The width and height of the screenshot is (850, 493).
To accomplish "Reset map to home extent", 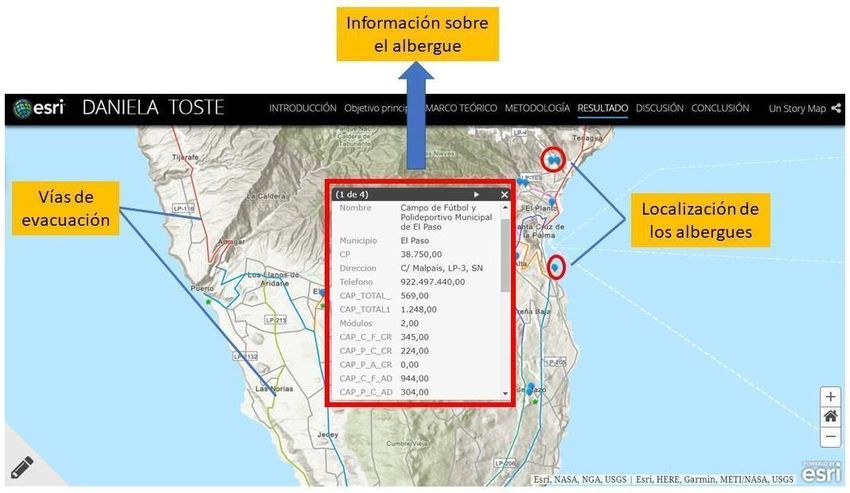I will pos(830,417).
